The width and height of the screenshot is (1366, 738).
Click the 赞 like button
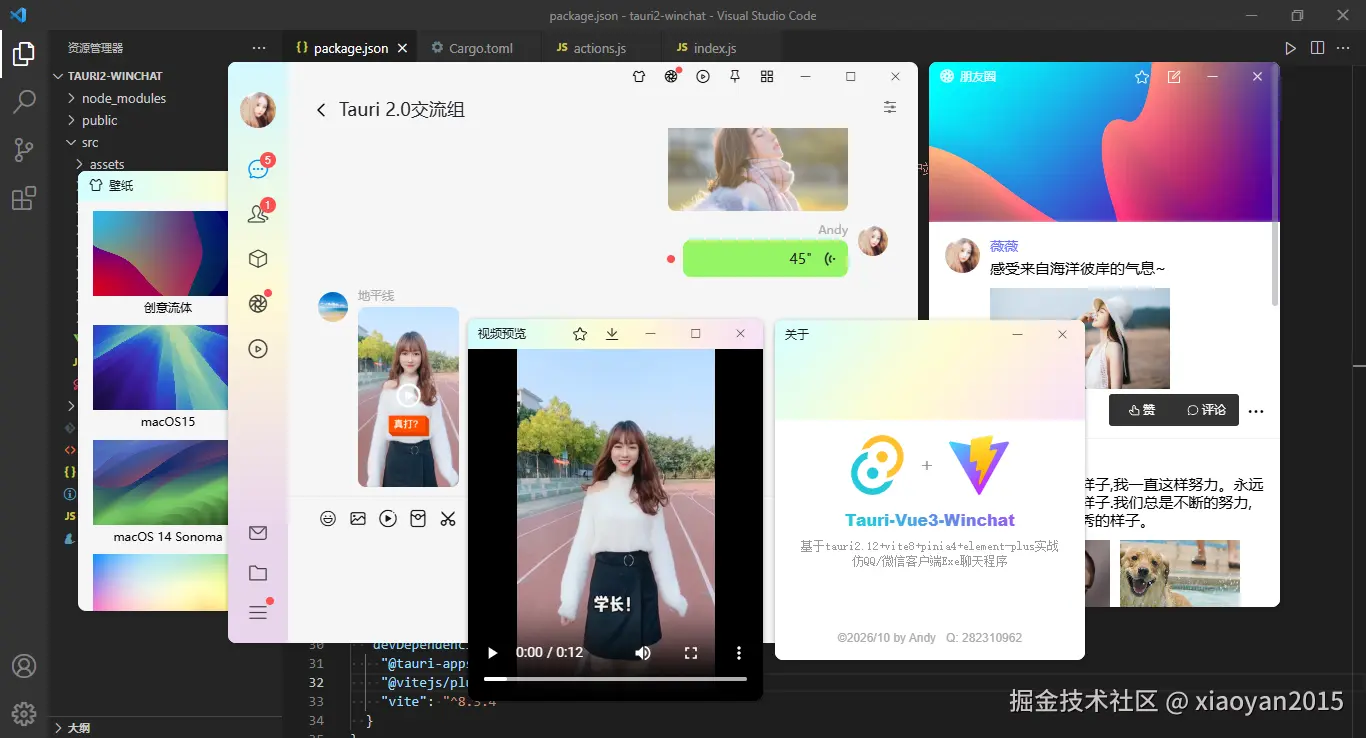point(1141,410)
